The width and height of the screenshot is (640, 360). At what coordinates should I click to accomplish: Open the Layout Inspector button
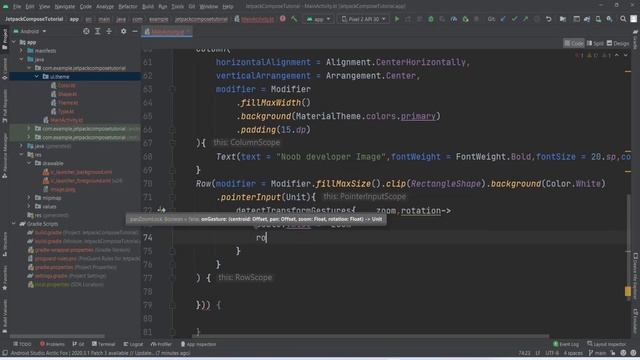[x=607, y=344]
